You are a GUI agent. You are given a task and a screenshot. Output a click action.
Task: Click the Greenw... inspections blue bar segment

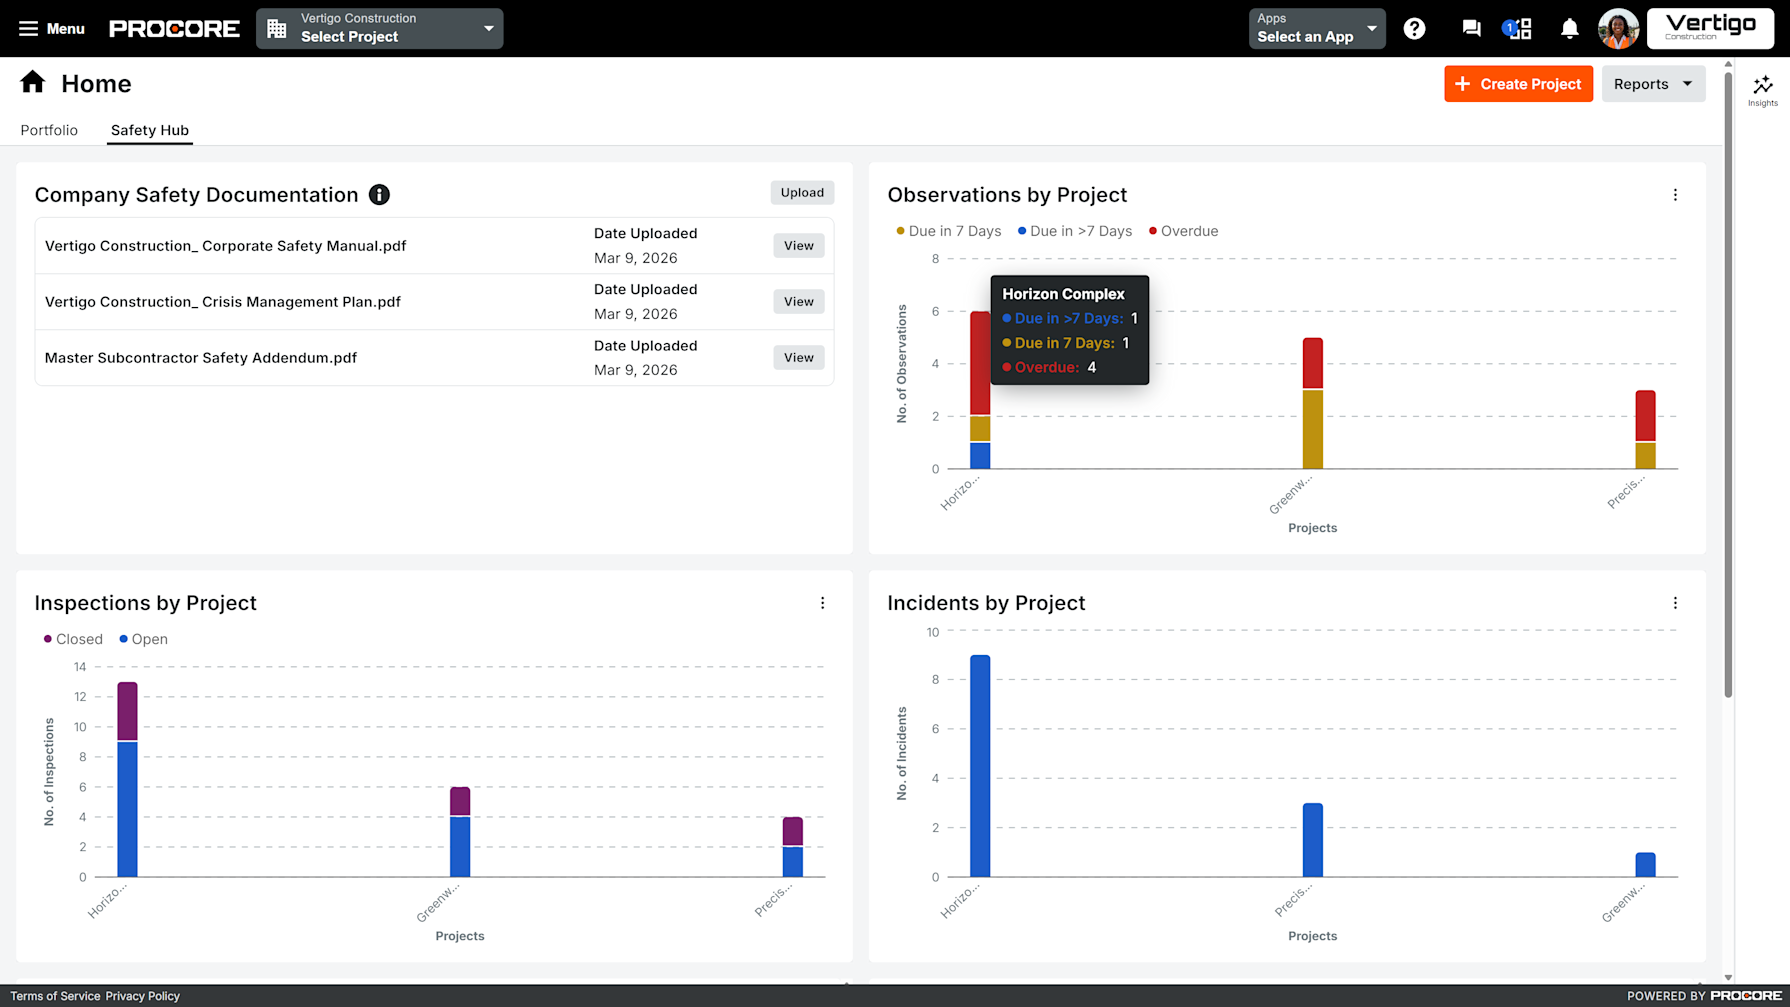(x=459, y=847)
